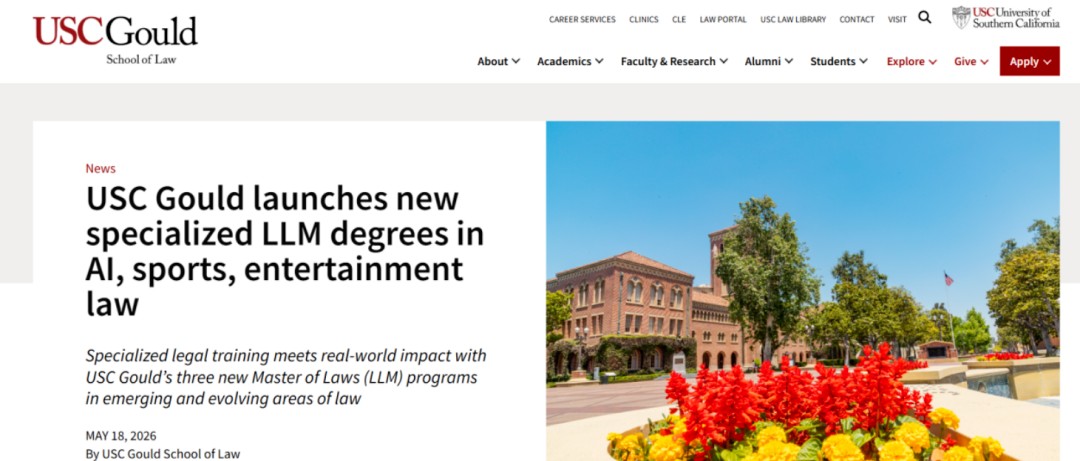Screen dimensions: 1080x461
Task: Open University of Southern California shield logo
Action: coord(1006,17)
